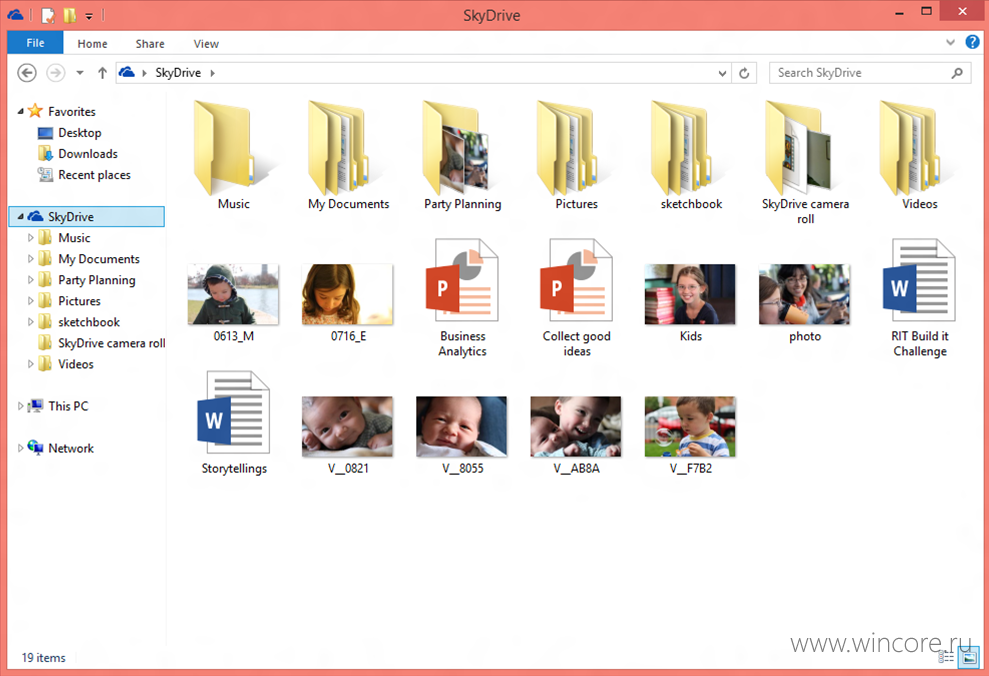
Task: Select Downloads in Favorites
Action: pyautogui.click(x=88, y=154)
